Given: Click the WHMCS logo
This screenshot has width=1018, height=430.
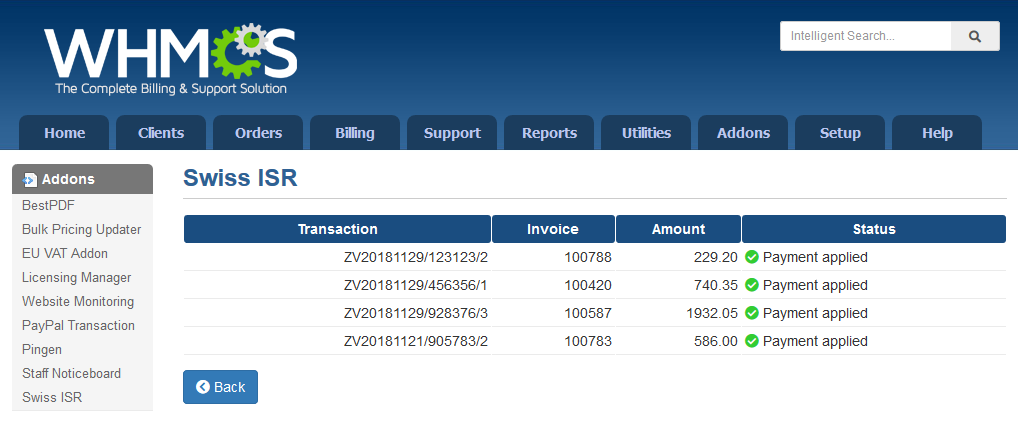Looking at the screenshot, I should (171, 59).
